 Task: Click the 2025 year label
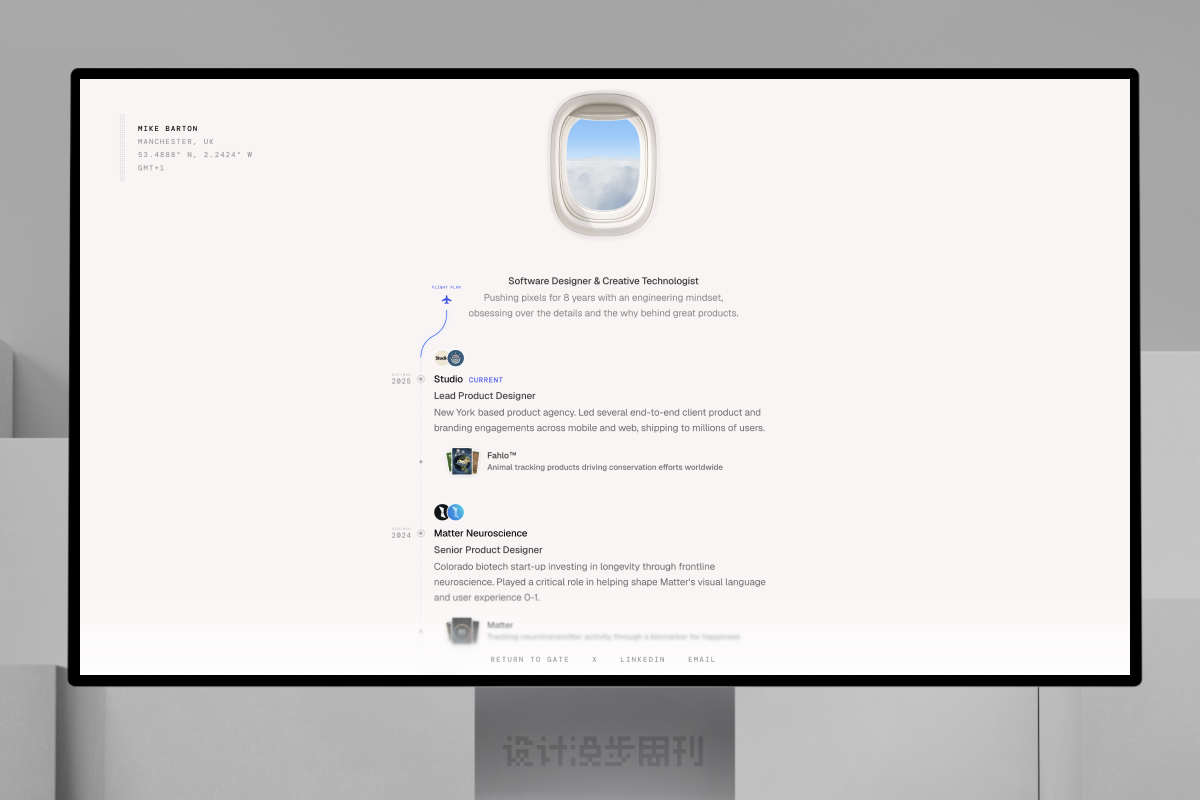point(401,381)
